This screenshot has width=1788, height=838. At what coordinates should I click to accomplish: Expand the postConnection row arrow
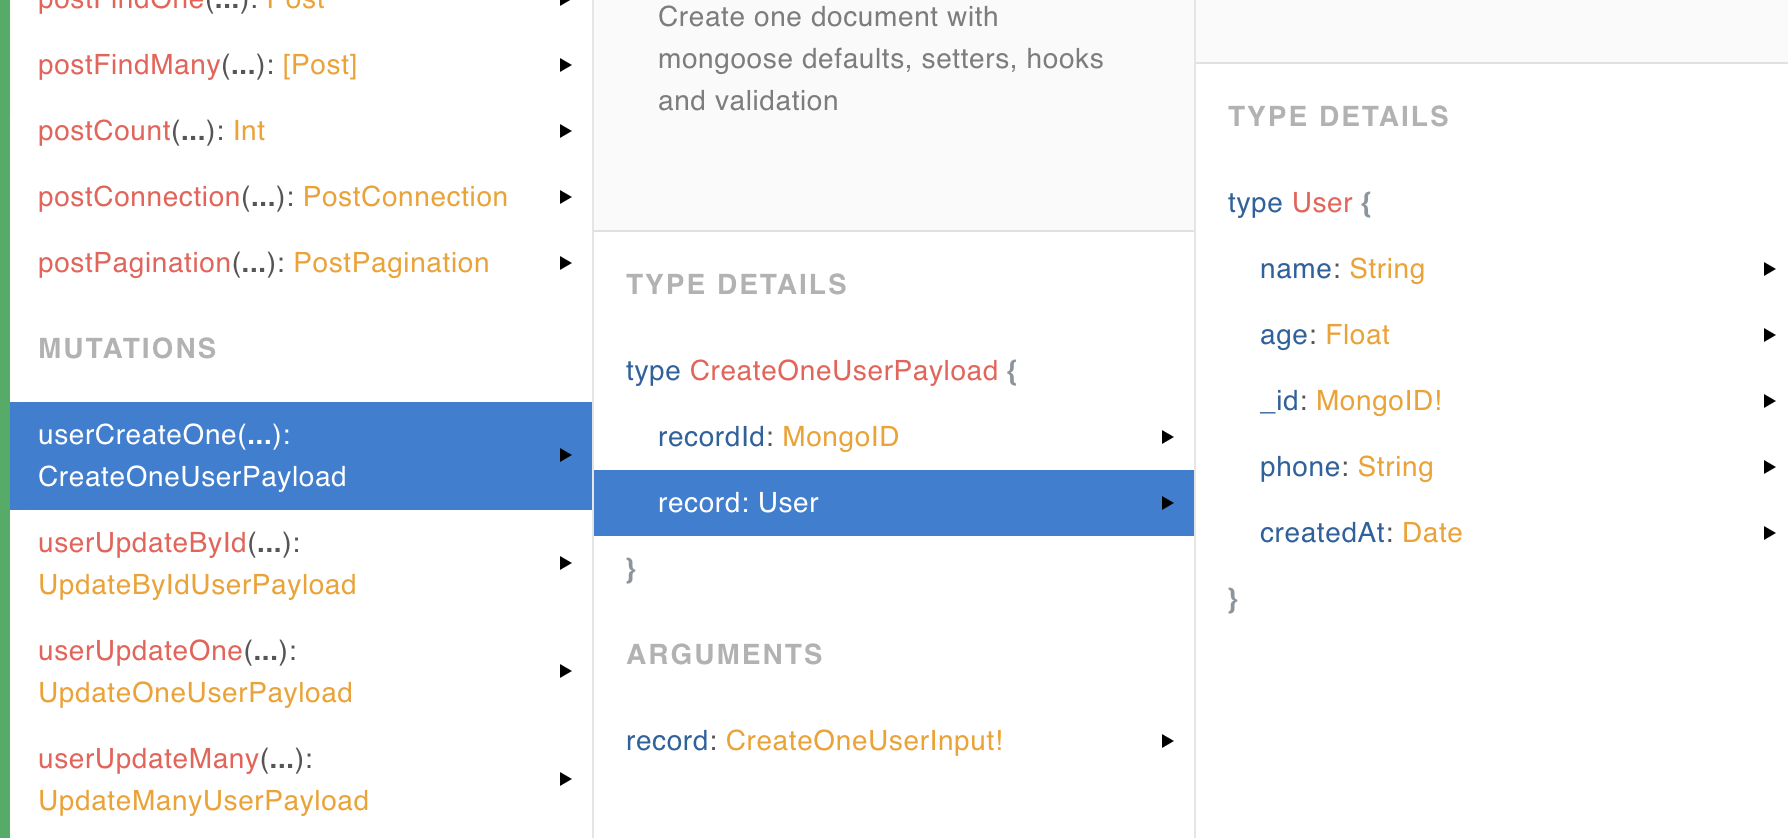(566, 197)
